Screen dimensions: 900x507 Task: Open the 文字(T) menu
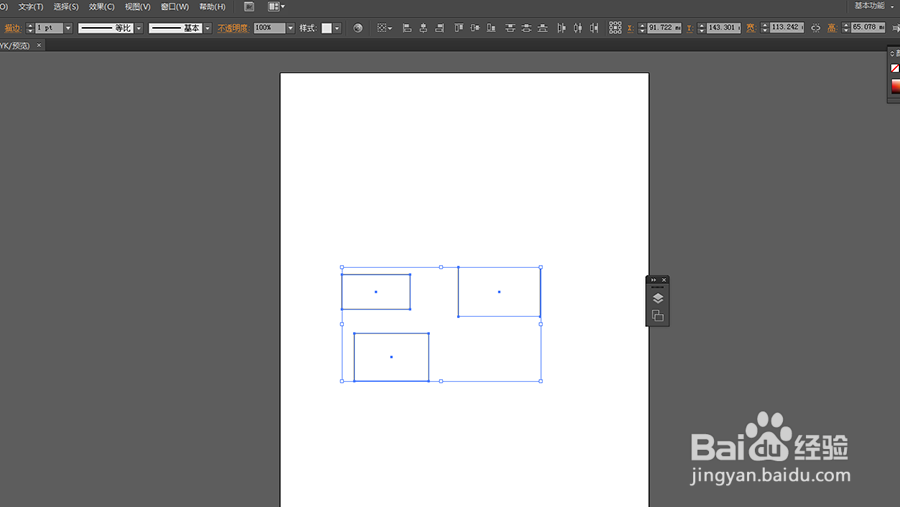pyautogui.click(x=31, y=7)
